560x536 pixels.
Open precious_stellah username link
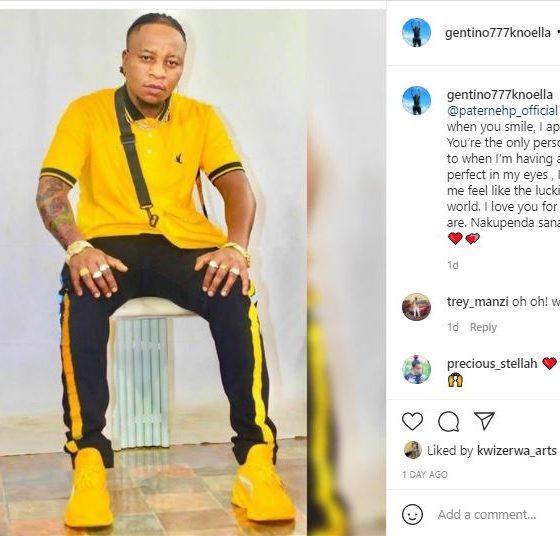(492, 364)
